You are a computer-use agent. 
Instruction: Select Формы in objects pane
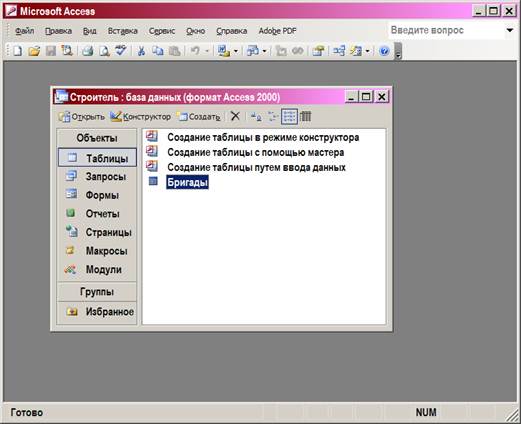click(x=97, y=195)
